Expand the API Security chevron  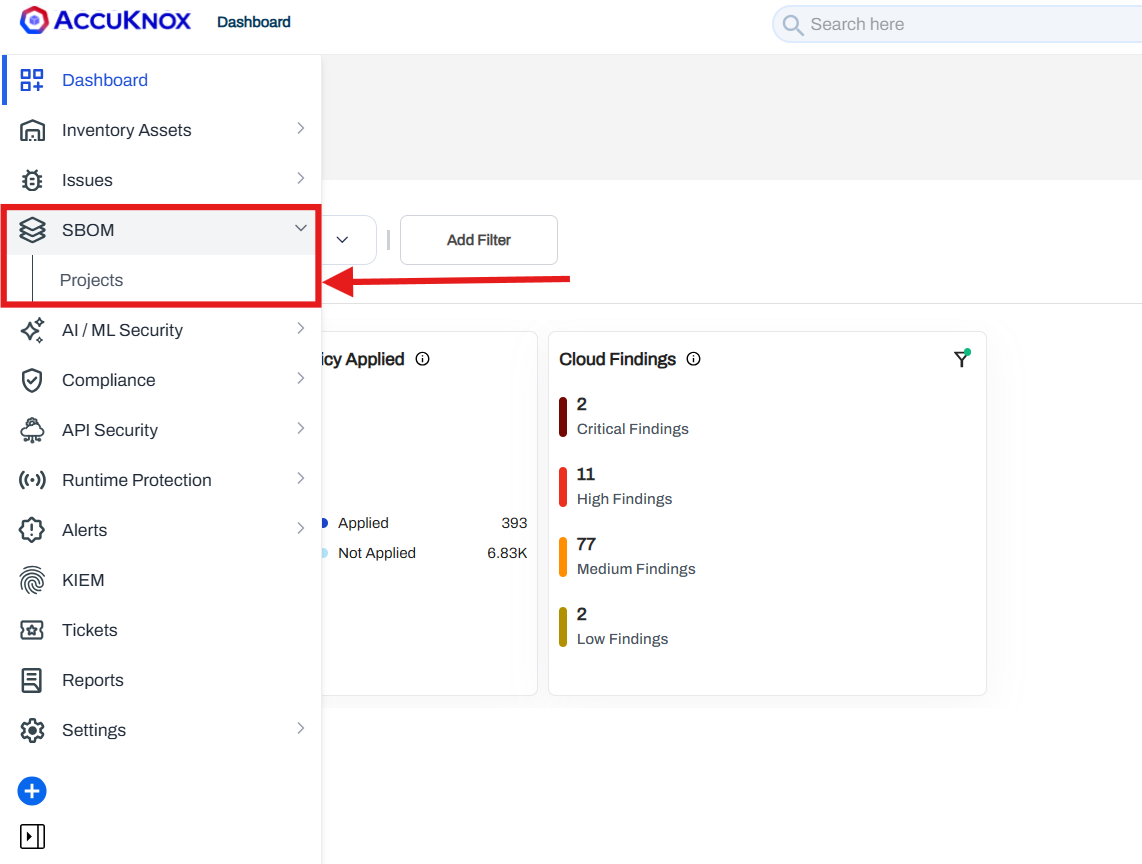pyautogui.click(x=301, y=428)
